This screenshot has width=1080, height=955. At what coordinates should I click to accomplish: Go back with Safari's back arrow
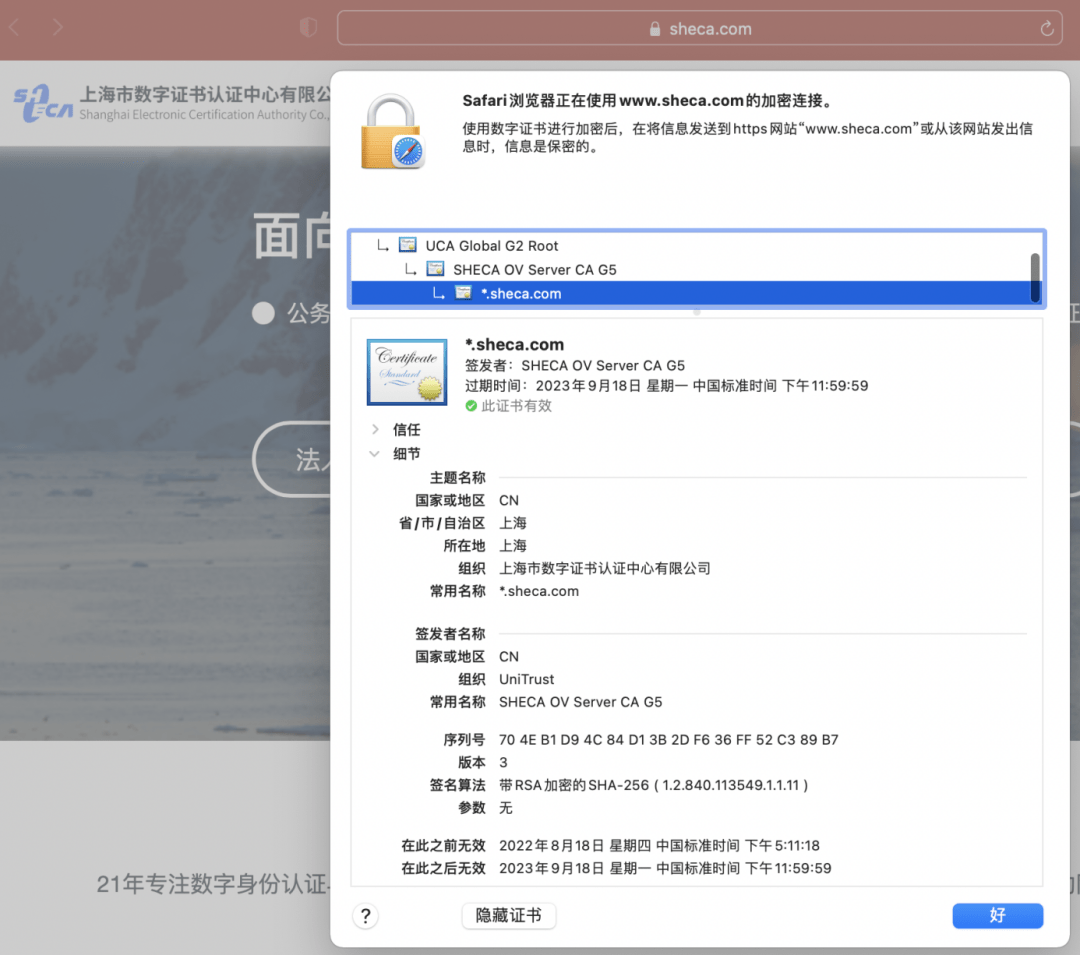click(14, 28)
